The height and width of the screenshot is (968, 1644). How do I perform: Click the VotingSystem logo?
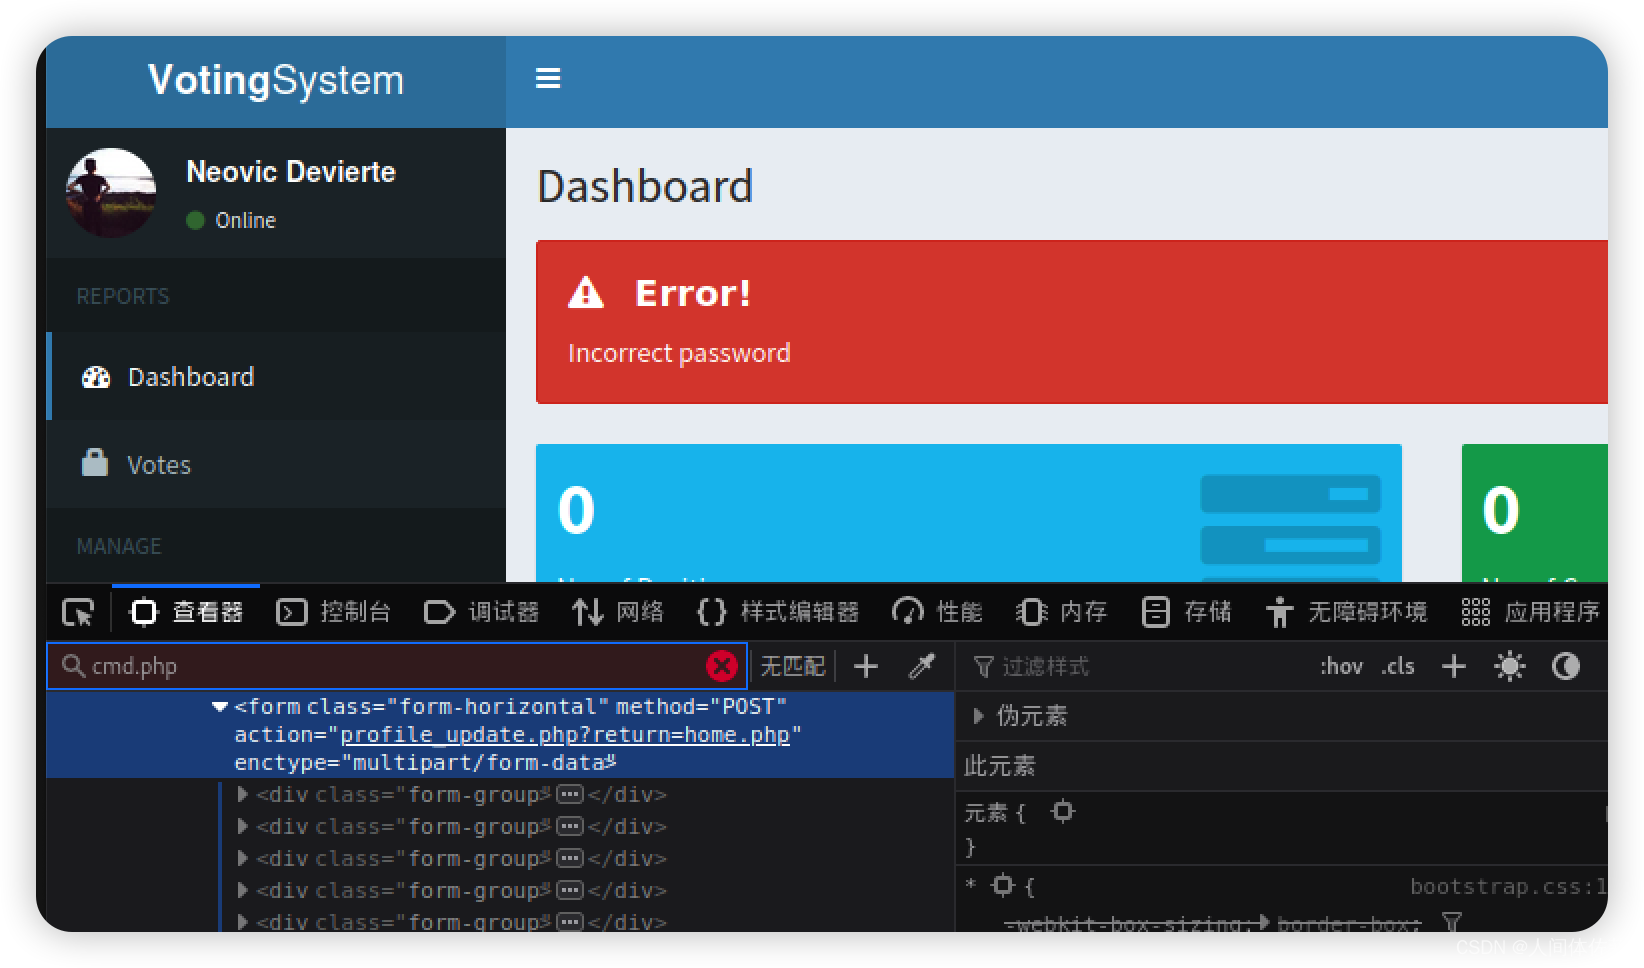coord(276,80)
